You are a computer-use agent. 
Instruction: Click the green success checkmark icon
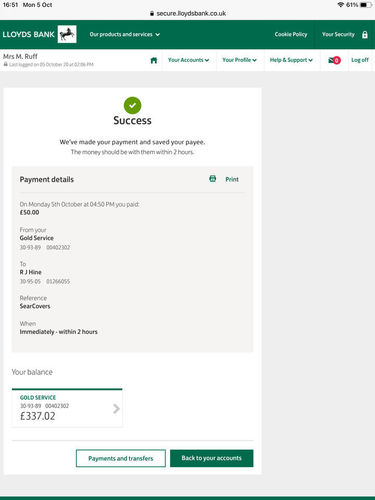[132, 105]
